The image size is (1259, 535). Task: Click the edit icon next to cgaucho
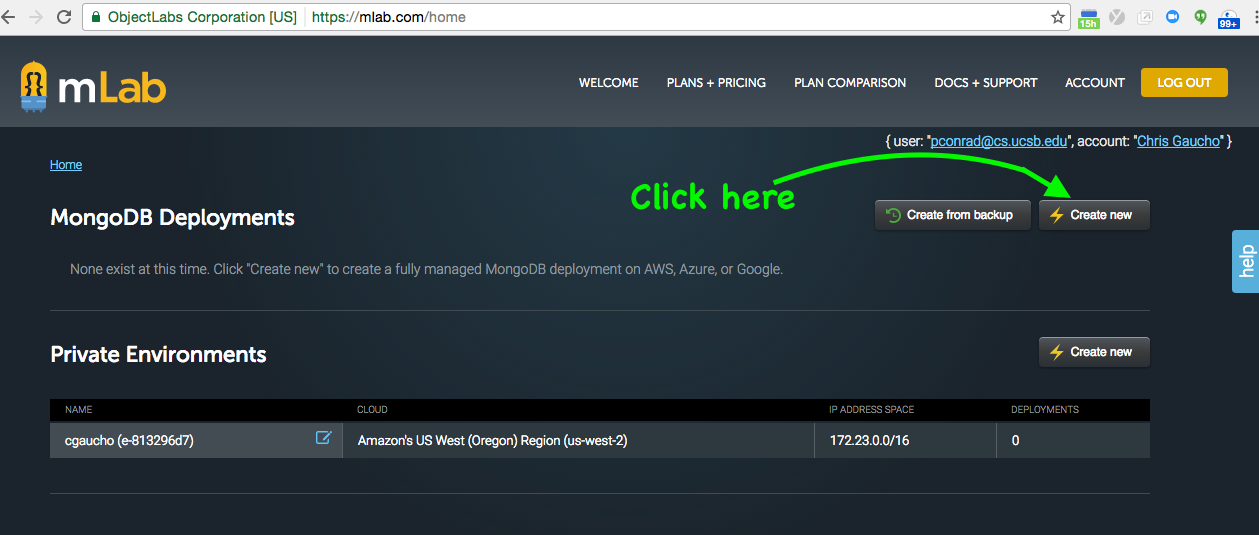pyautogui.click(x=323, y=437)
